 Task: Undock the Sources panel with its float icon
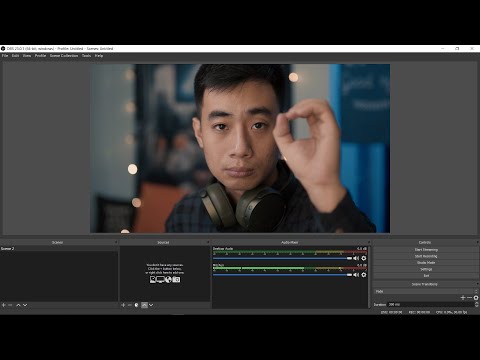[x=208, y=242]
